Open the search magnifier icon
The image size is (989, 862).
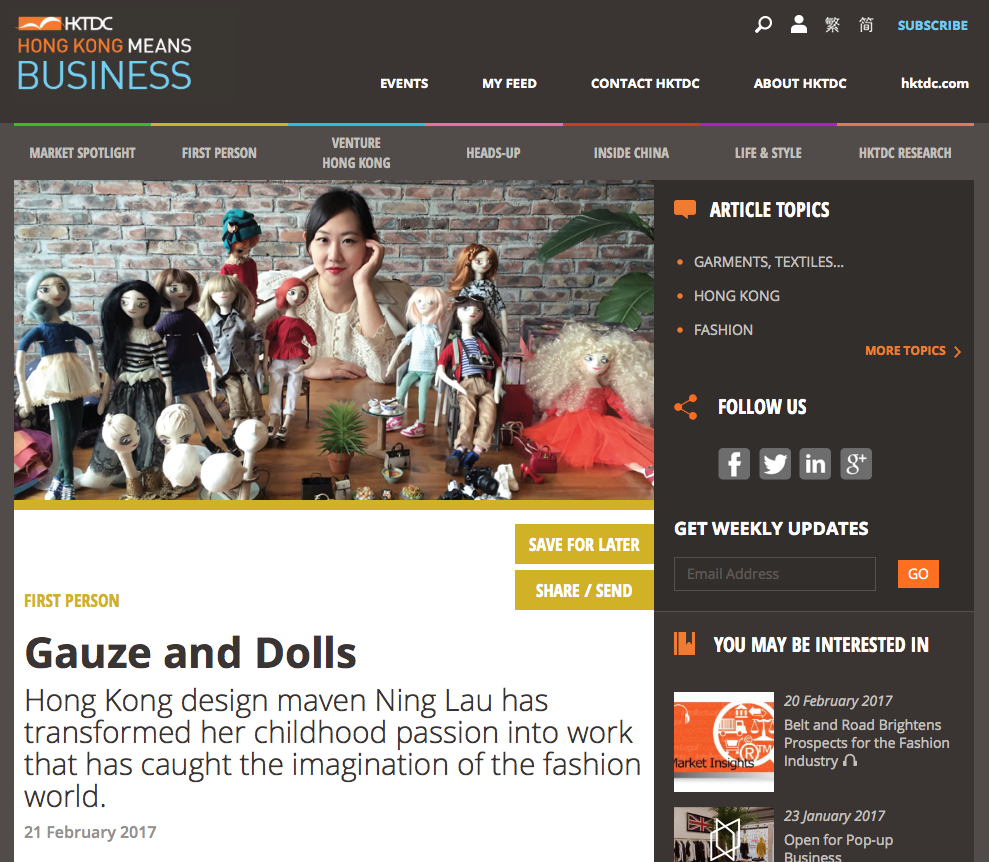(x=763, y=25)
